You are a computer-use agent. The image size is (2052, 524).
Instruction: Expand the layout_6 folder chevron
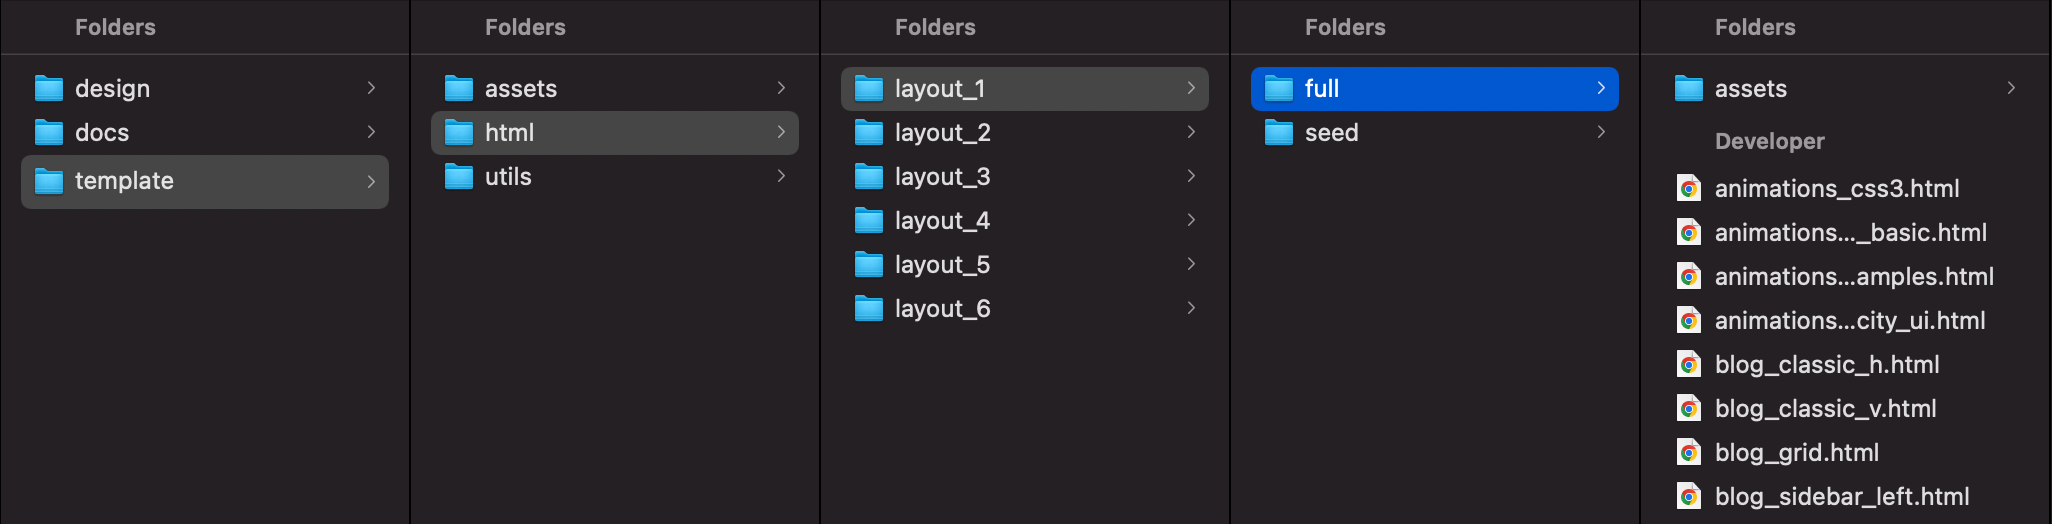click(x=1191, y=308)
